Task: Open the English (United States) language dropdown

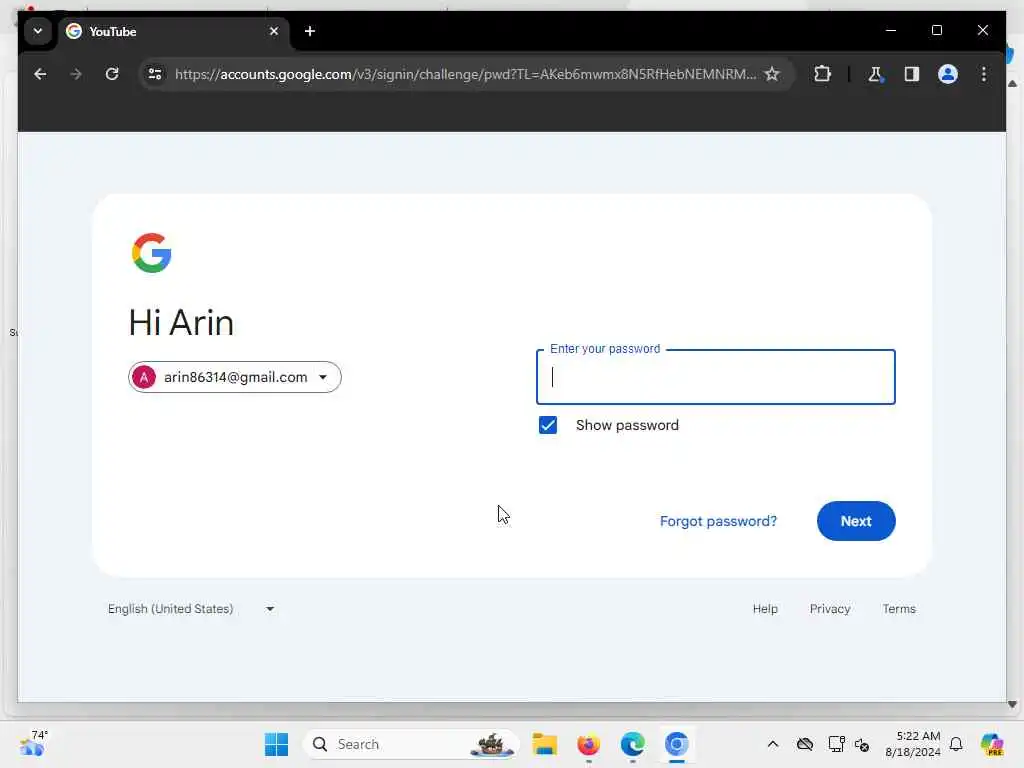Action: point(191,609)
